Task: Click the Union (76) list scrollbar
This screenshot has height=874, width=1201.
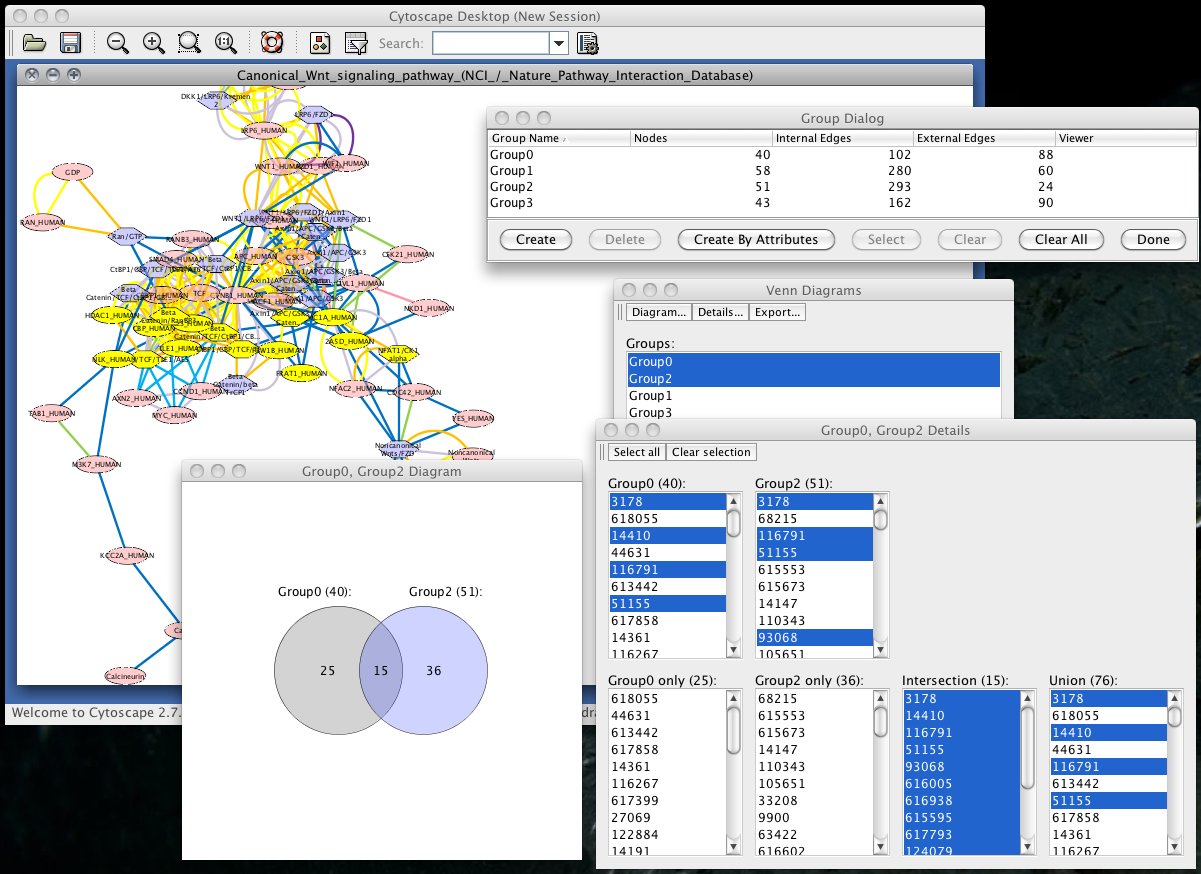Action: point(1174,772)
